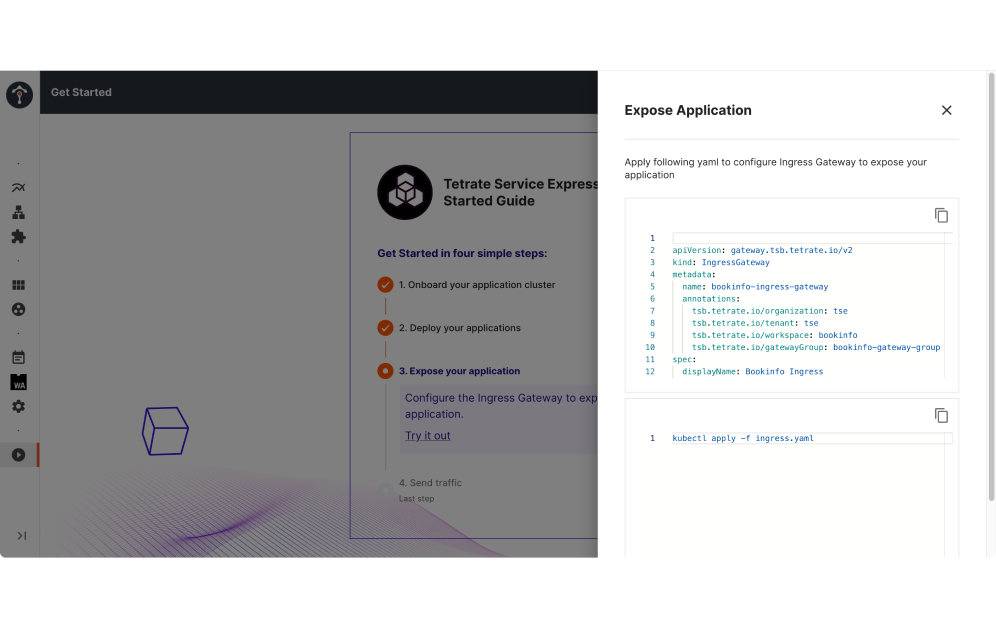This screenshot has width=996, height=628.
Task: Open the calendar events icon in sidebar
Action: [x=18, y=357]
